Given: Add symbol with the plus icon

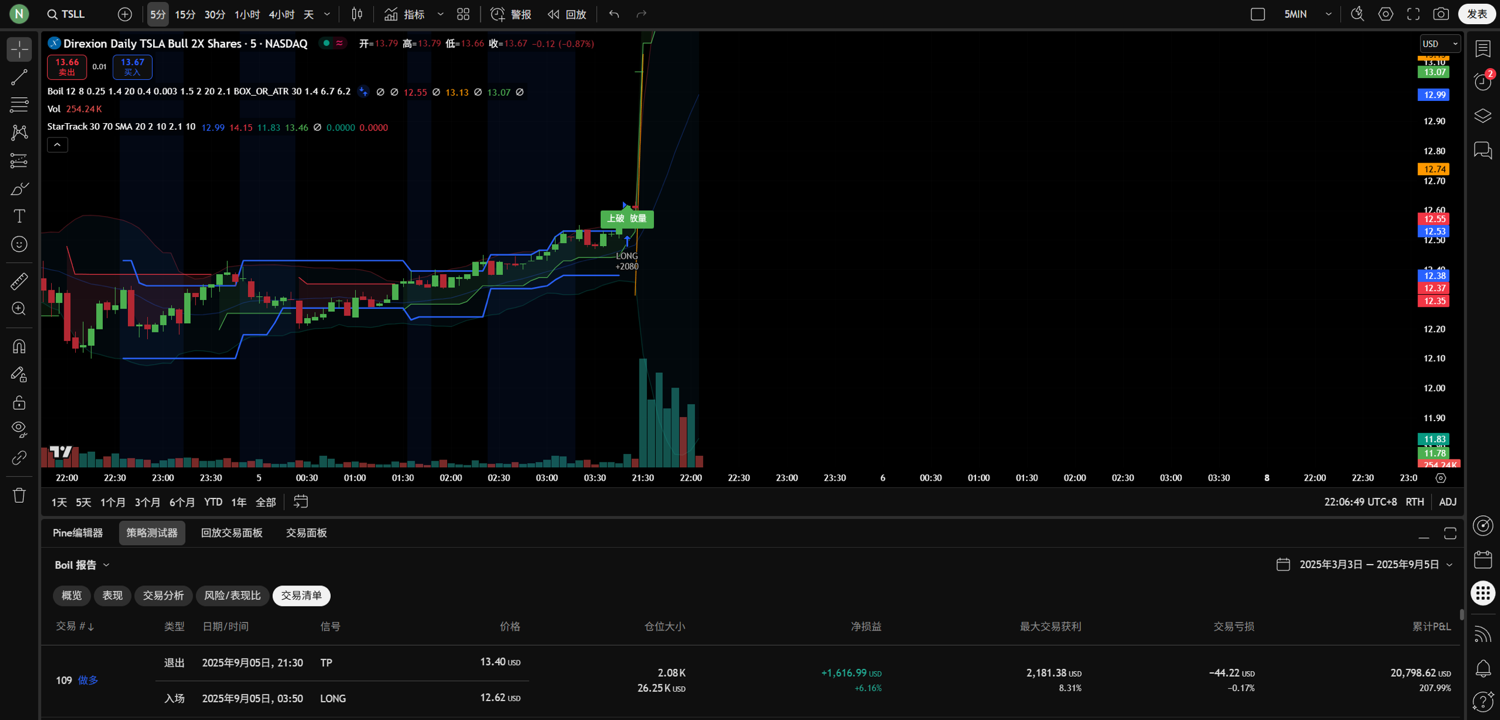Looking at the screenshot, I should 124,14.
